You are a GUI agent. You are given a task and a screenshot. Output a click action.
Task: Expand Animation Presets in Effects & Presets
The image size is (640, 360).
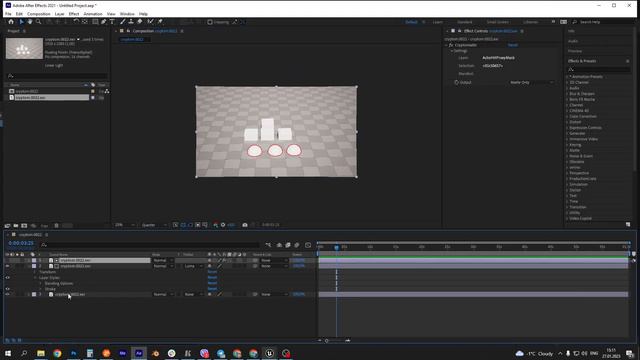(x=567, y=77)
